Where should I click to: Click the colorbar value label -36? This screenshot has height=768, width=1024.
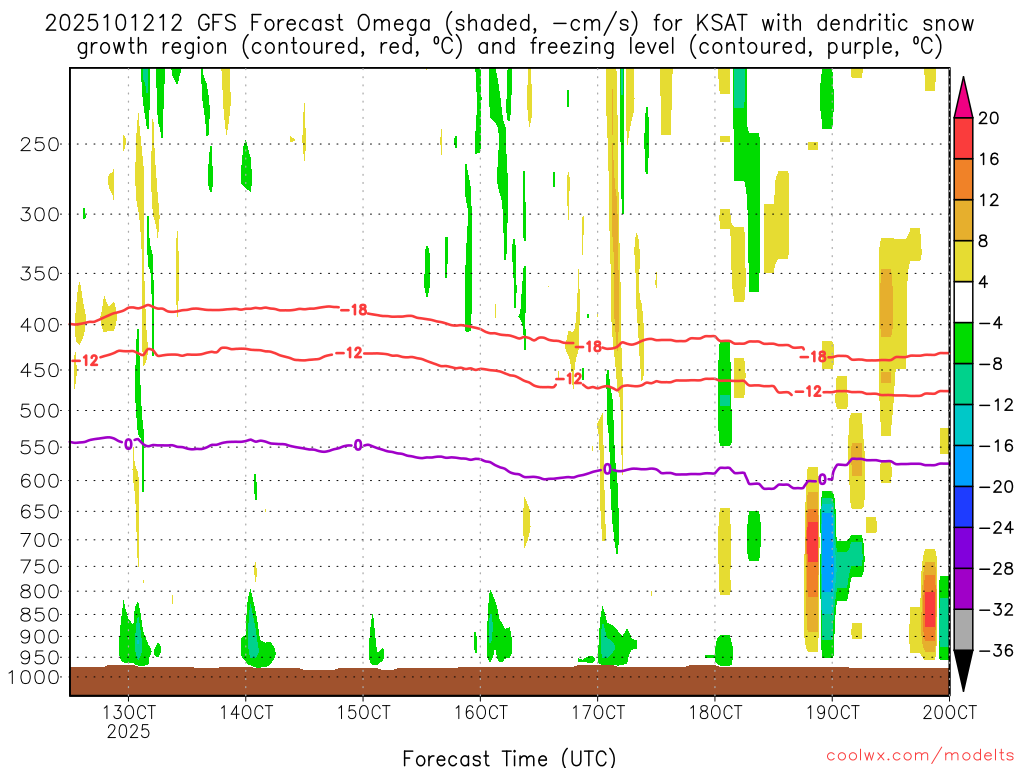[x=997, y=650]
